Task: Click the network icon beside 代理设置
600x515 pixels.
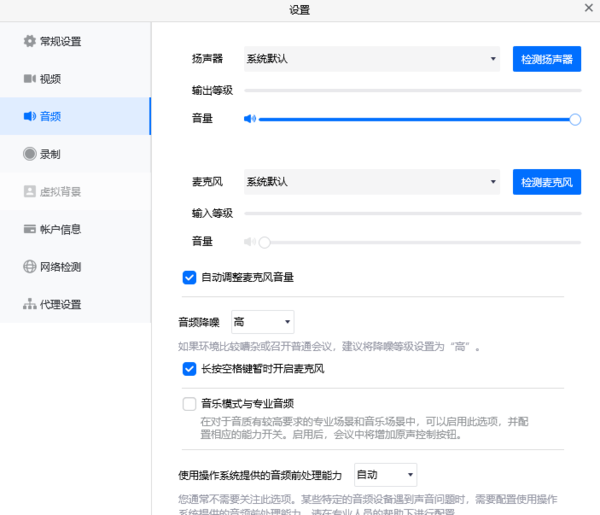Action: (29, 304)
